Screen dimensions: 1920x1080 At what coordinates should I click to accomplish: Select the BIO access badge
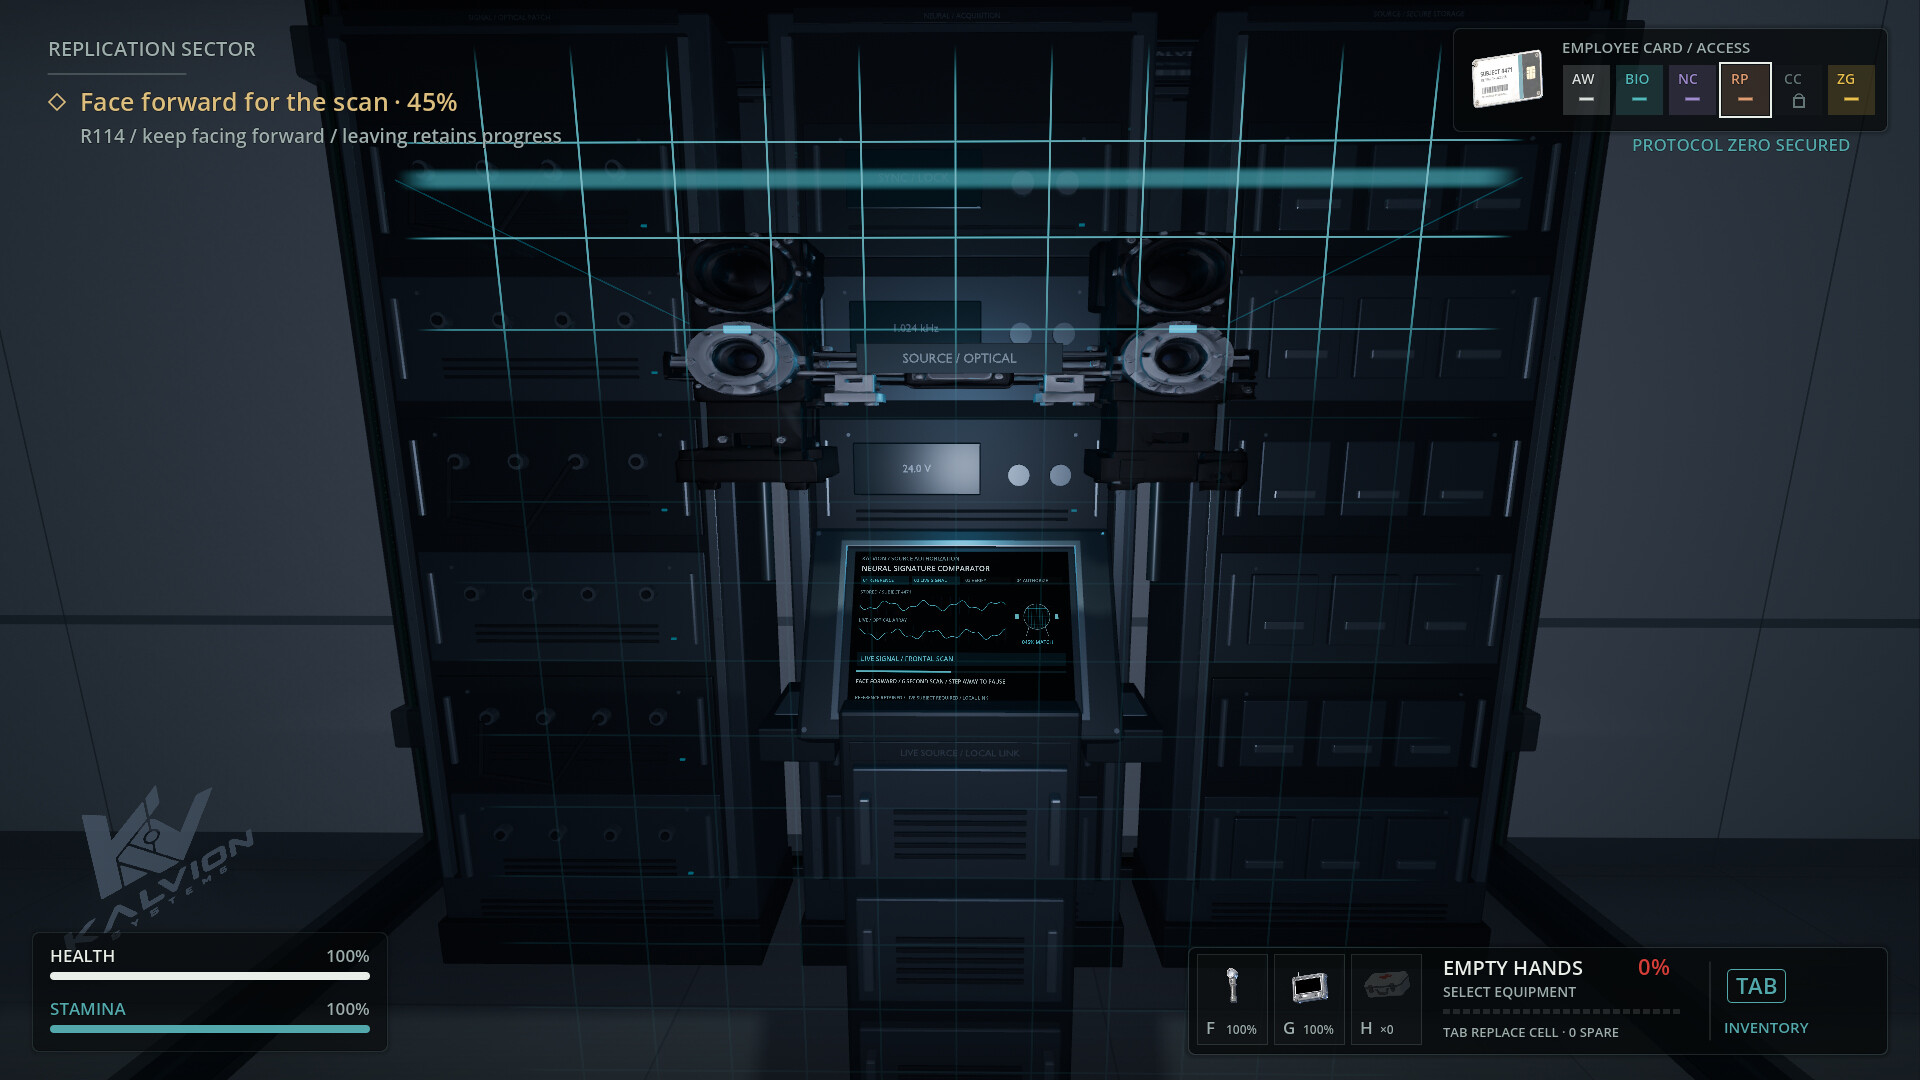(1639, 90)
